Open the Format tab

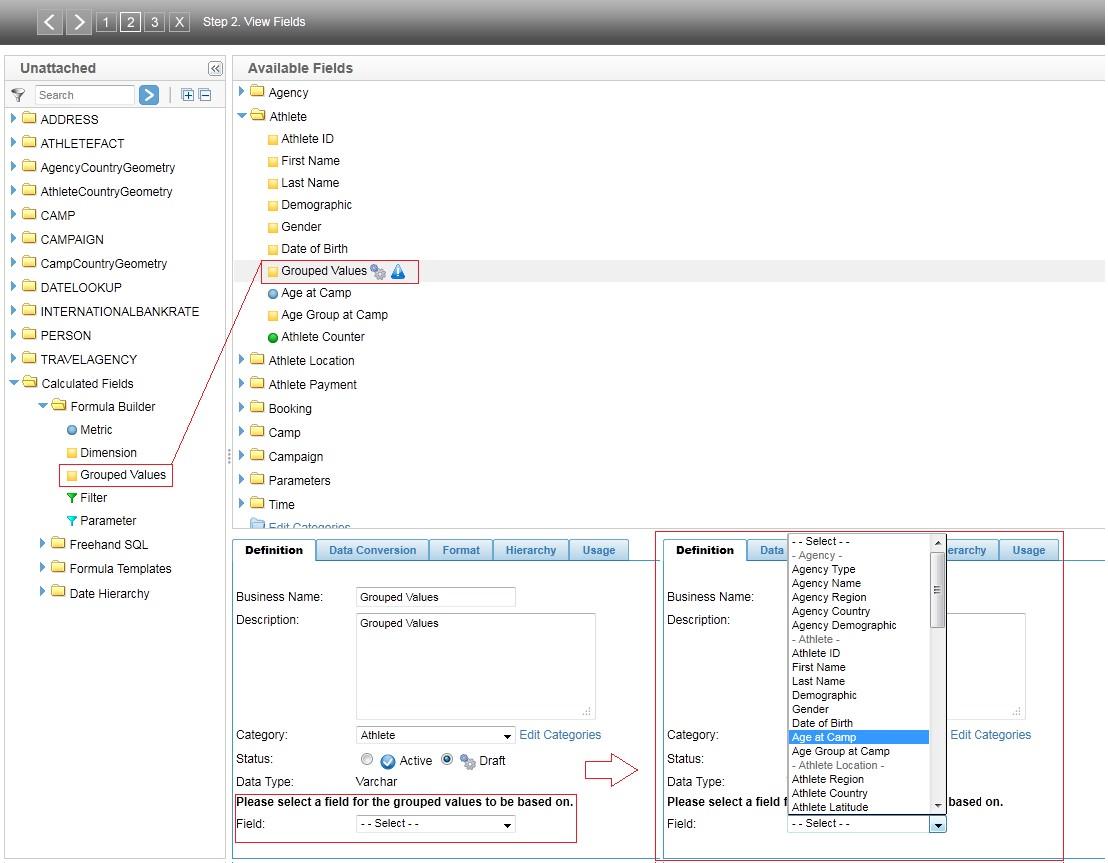461,550
